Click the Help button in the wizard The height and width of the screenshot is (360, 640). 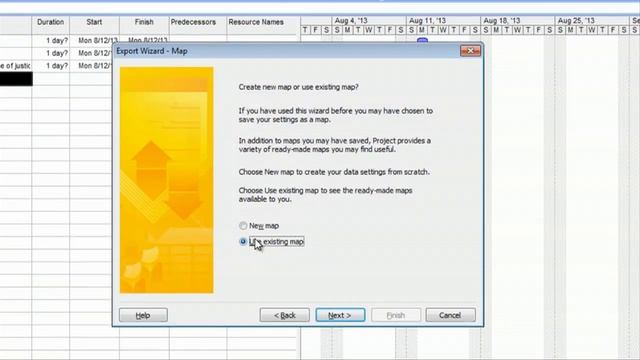point(143,315)
